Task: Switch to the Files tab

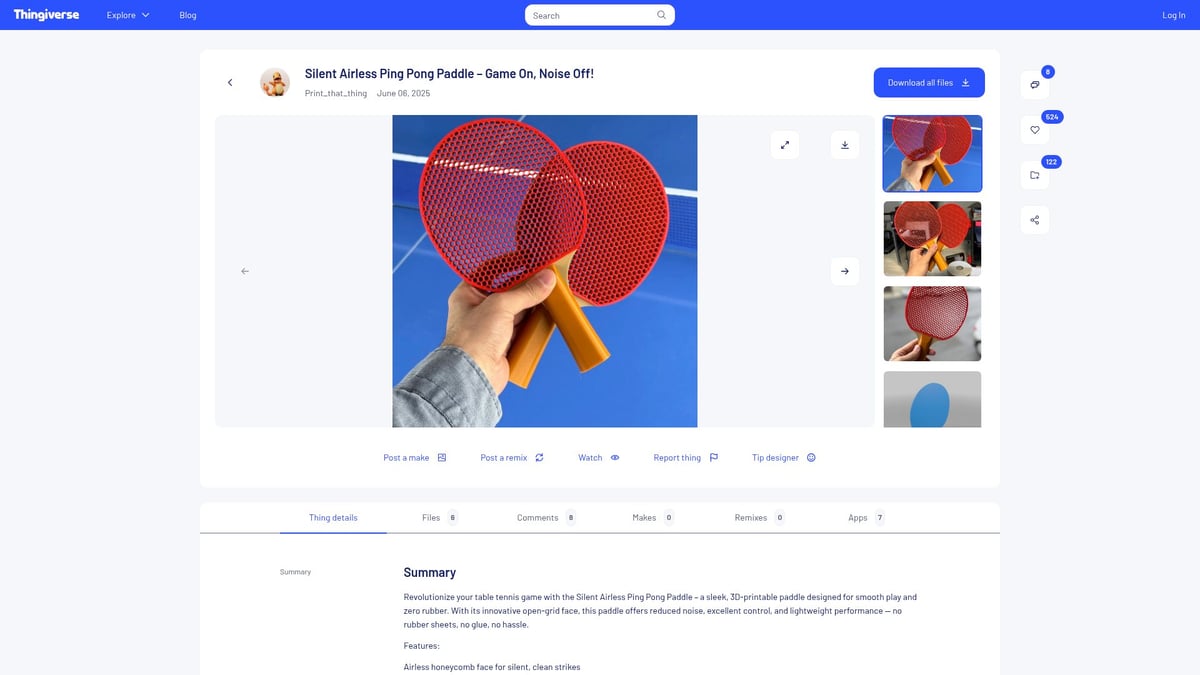Action: (x=439, y=518)
